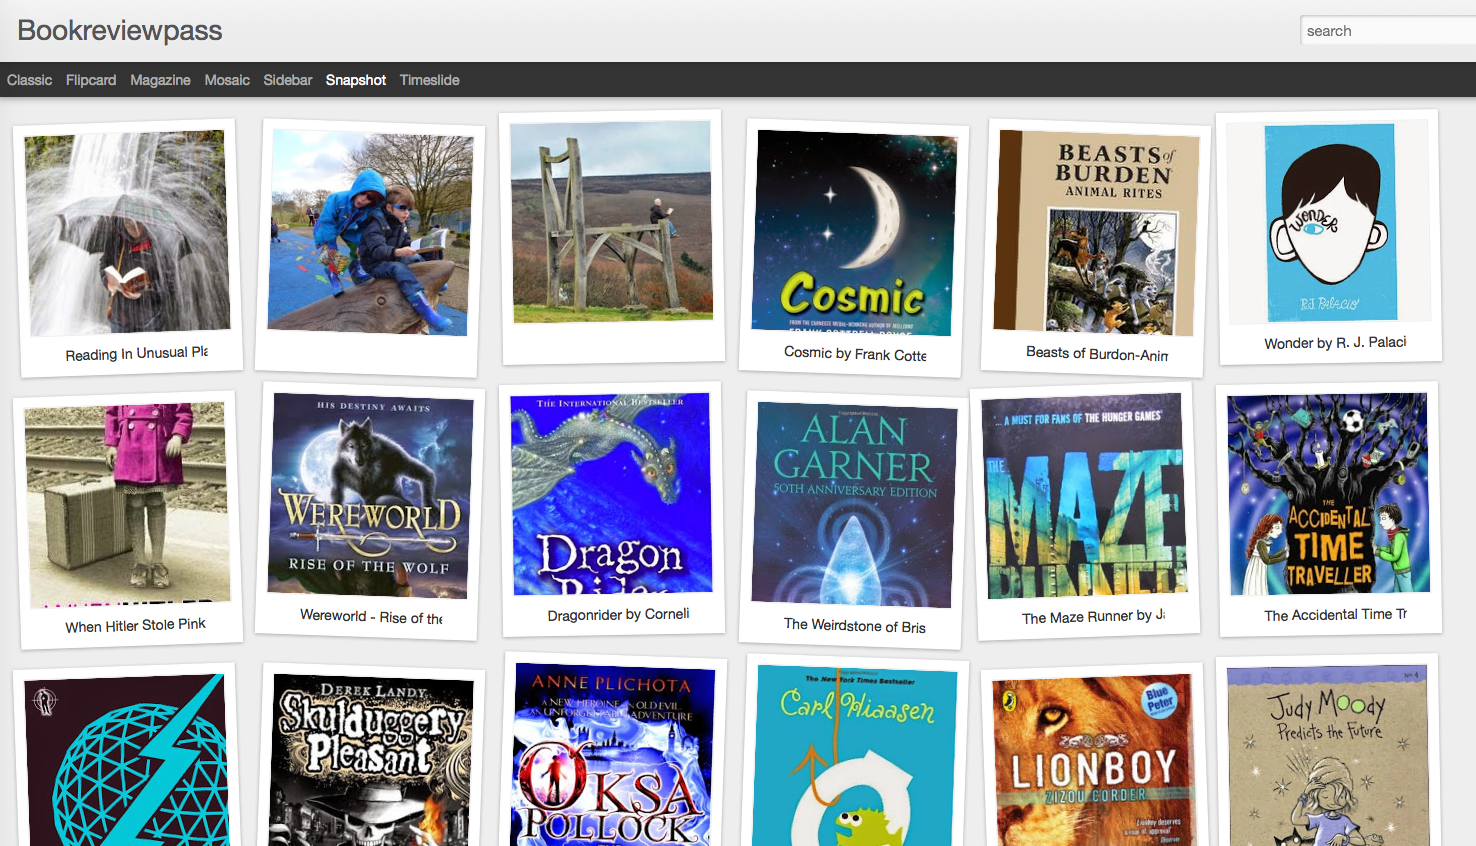Open the Oksa Pollock book cover
The width and height of the screenshot is (1476, 846).
612,755
